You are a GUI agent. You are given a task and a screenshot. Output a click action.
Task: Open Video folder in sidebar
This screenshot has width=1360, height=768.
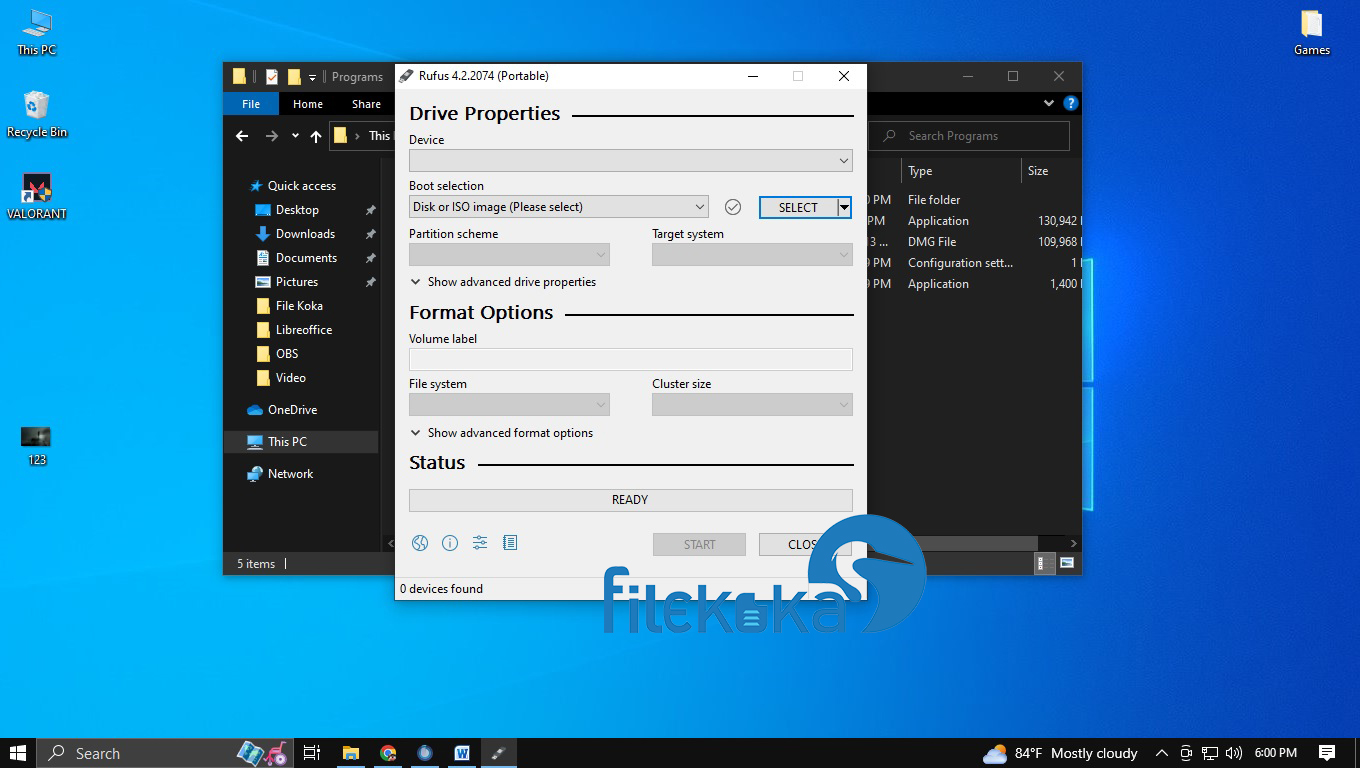pos(290,378)
